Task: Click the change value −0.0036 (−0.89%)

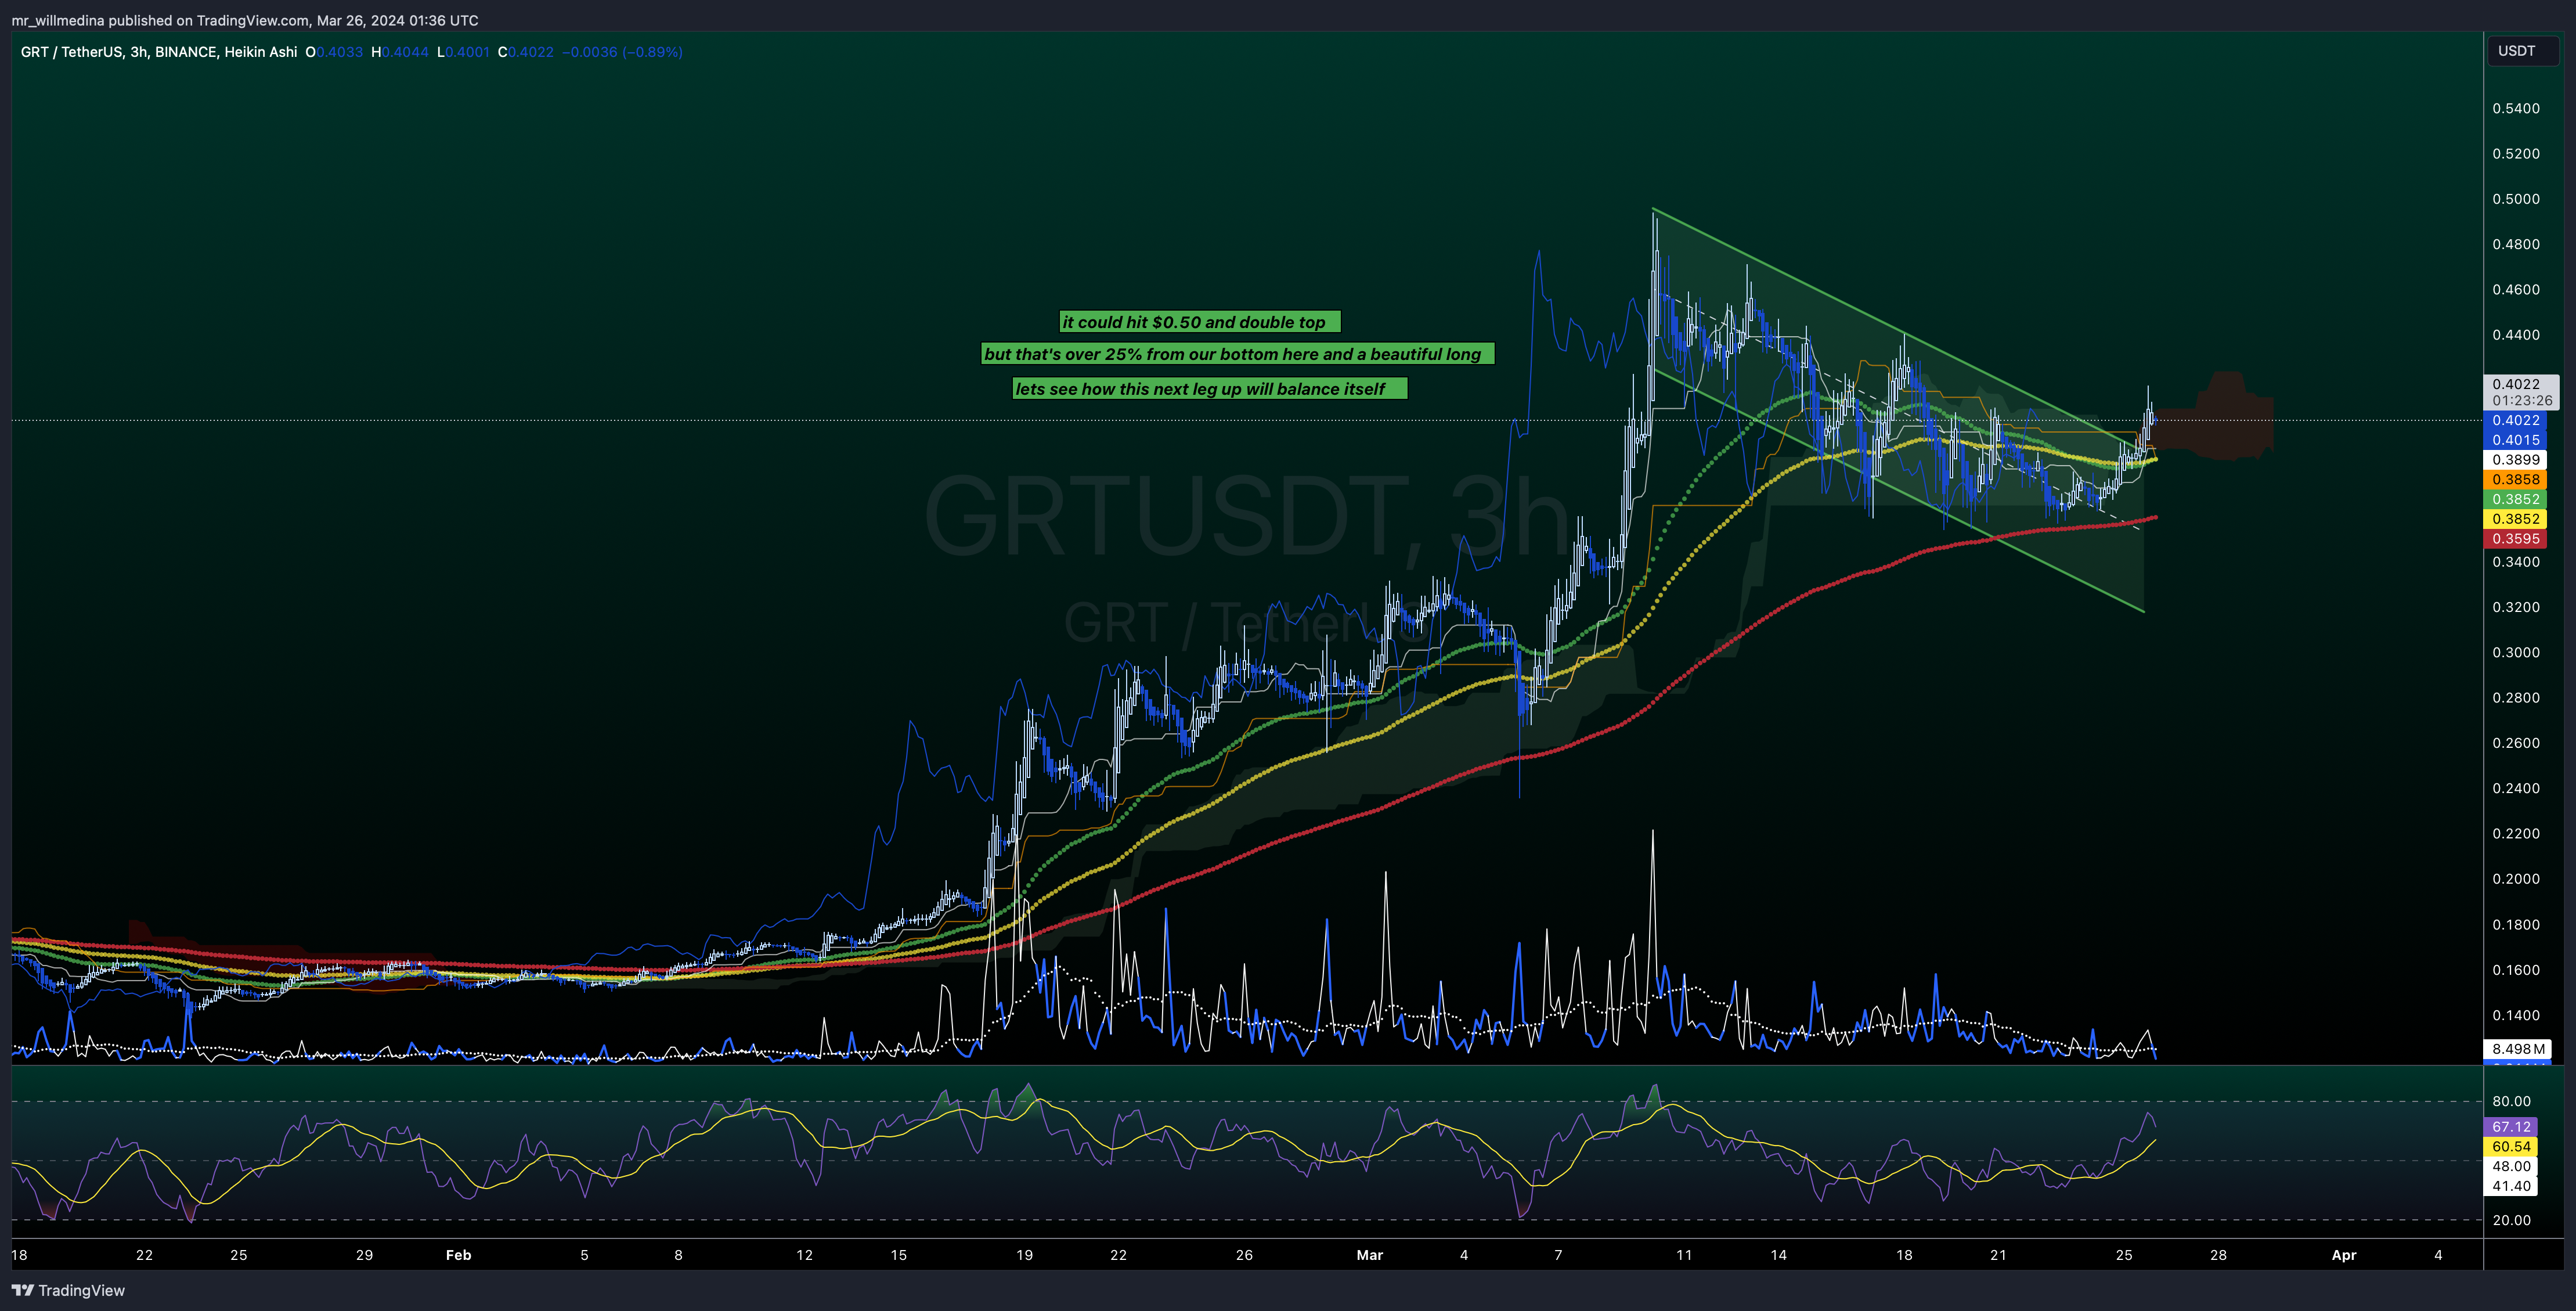Action: coord(622,52)
